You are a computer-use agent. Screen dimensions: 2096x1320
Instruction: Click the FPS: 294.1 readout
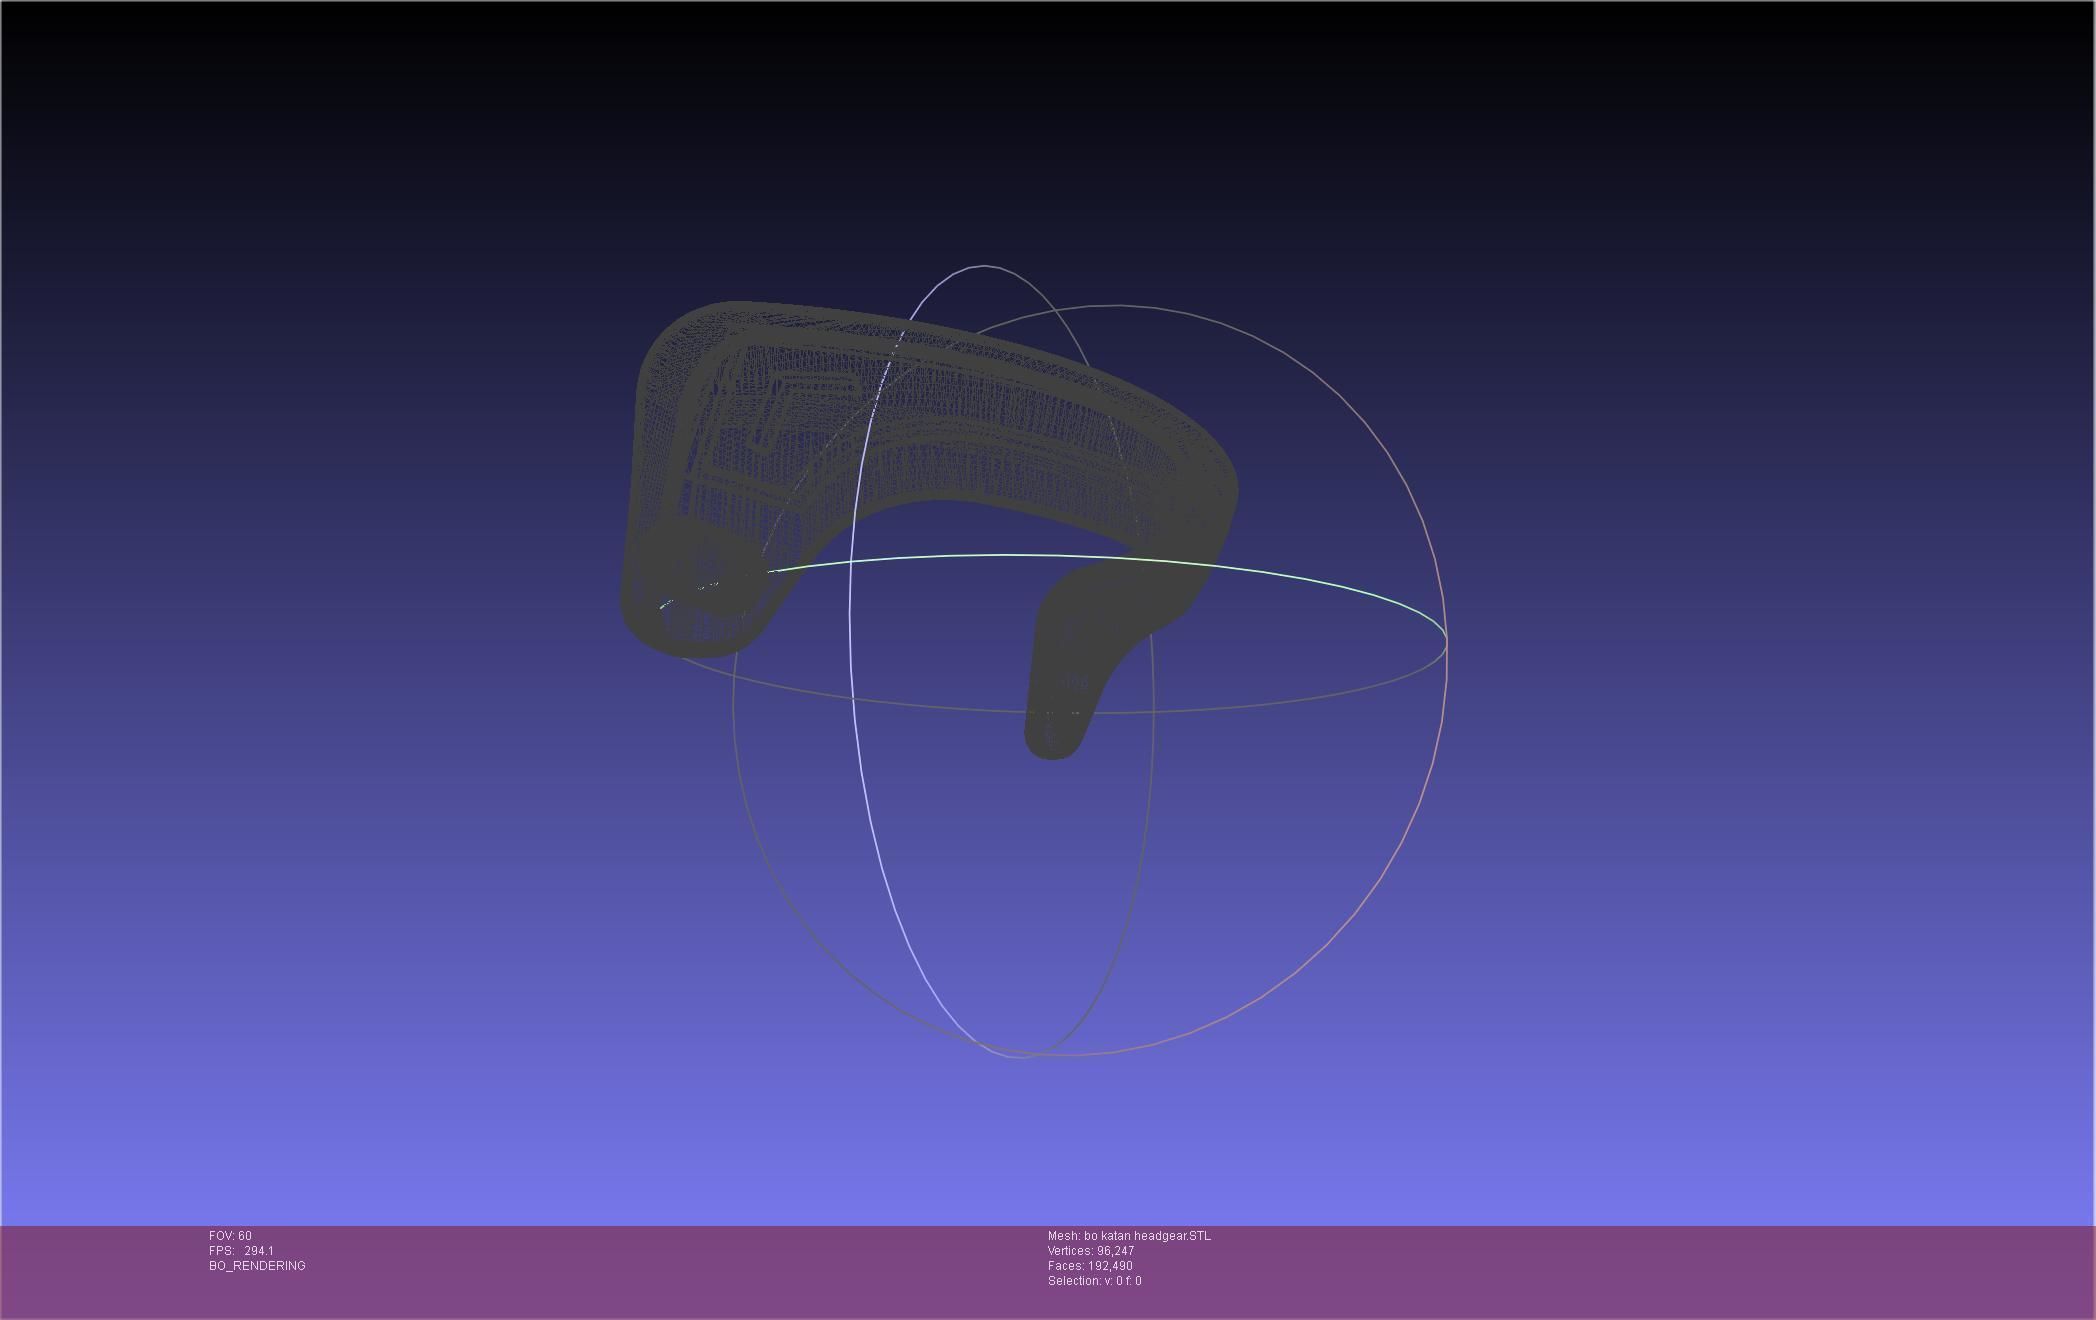pyautogui.click(x=241, y=1251)
